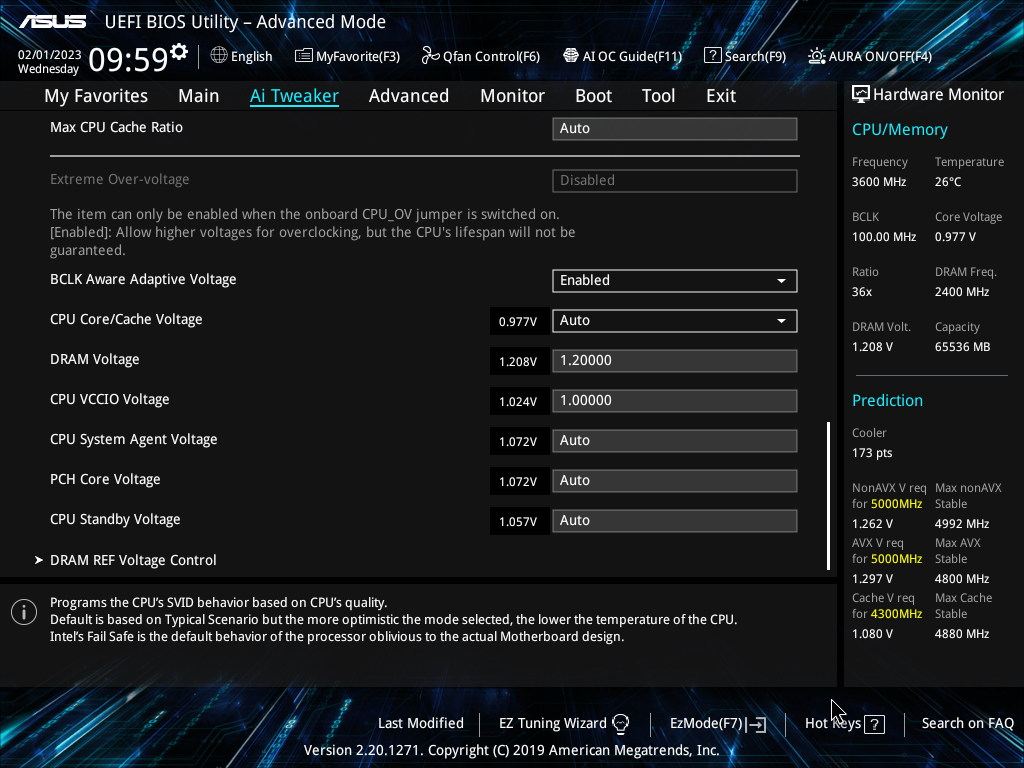
Task: Click the 0.977V reading beside CPU Core/Cache
Action: [518, 321]
